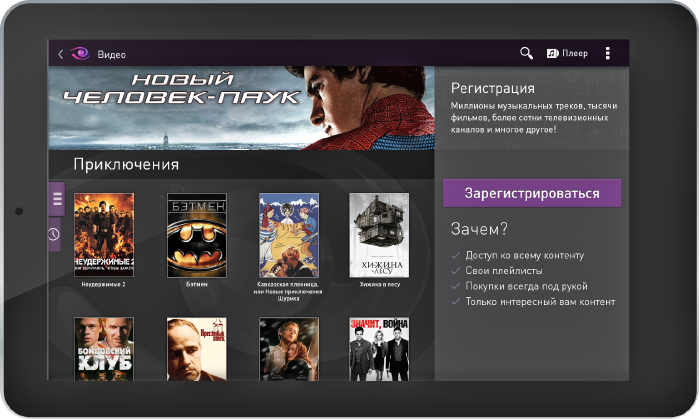Tap the 'Неудержимые 2' caption
Screen dimensions: 700x420
tap(104, 284)
